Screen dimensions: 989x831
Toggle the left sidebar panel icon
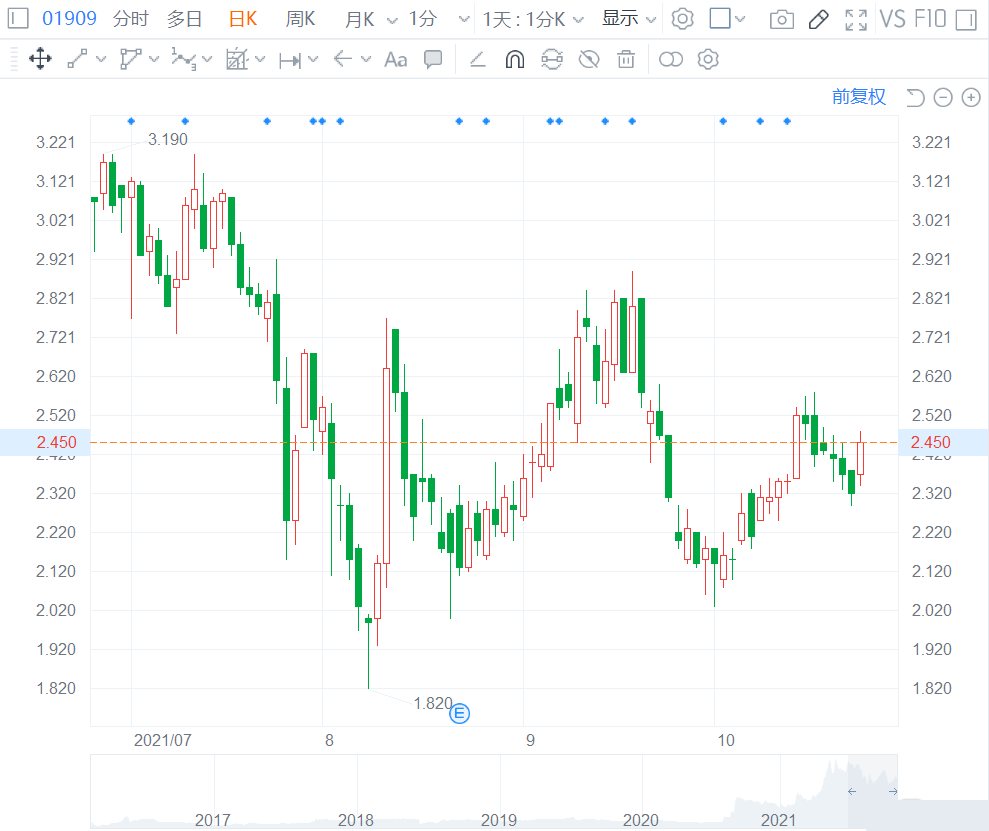[18, 18]
